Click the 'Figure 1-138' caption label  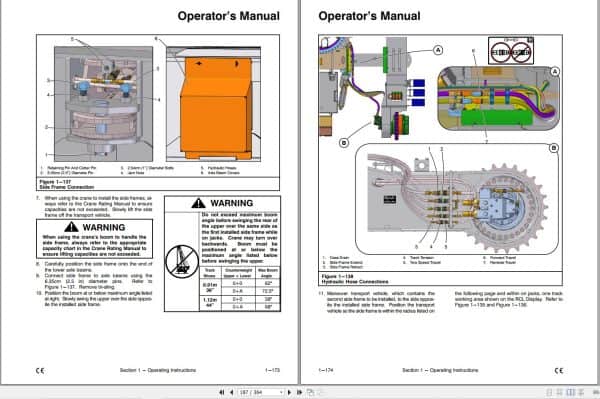point(338,276)
